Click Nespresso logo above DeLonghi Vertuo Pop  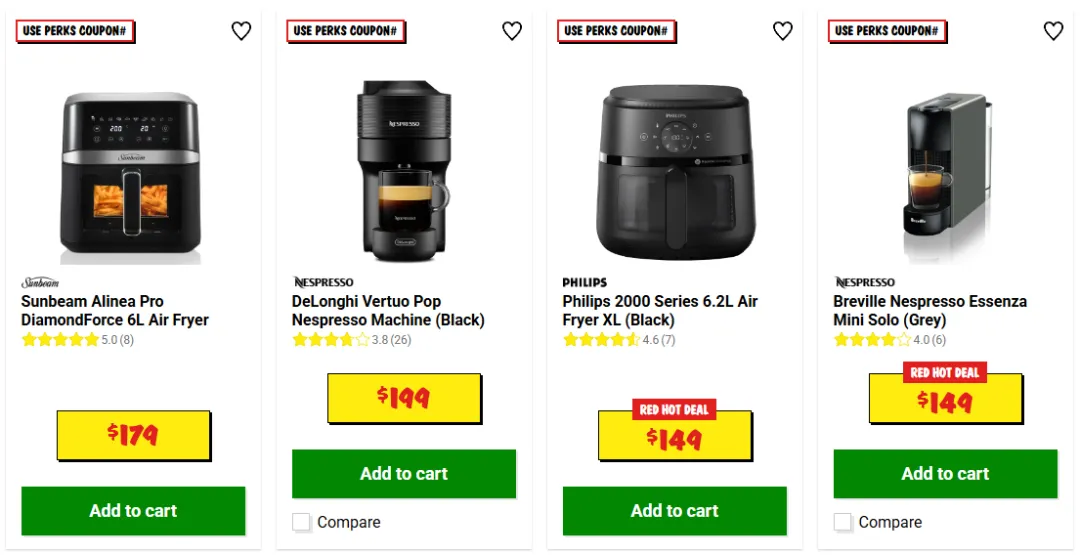tap(323, 282)
